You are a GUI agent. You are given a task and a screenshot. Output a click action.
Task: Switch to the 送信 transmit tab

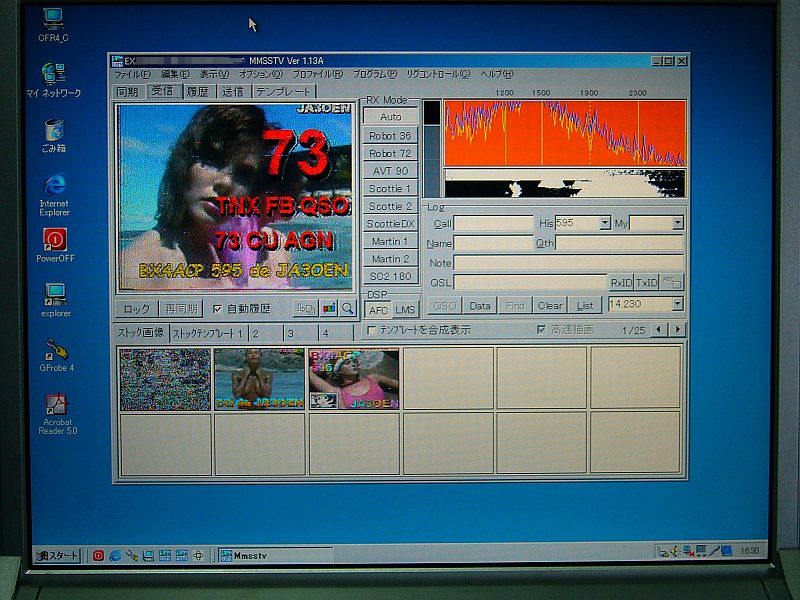232,91
